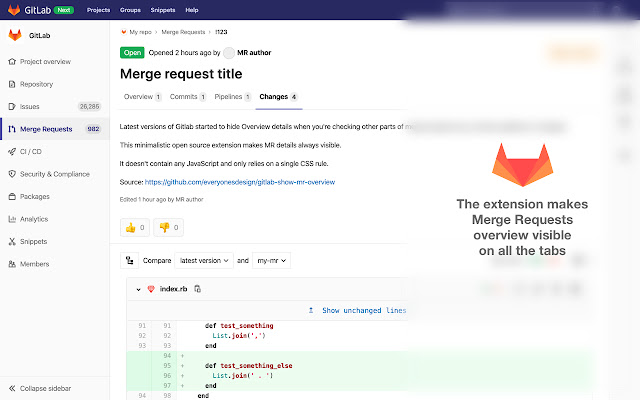Click the Members people icon
This screenshot has height=400, width=640.
click(12, 264)
